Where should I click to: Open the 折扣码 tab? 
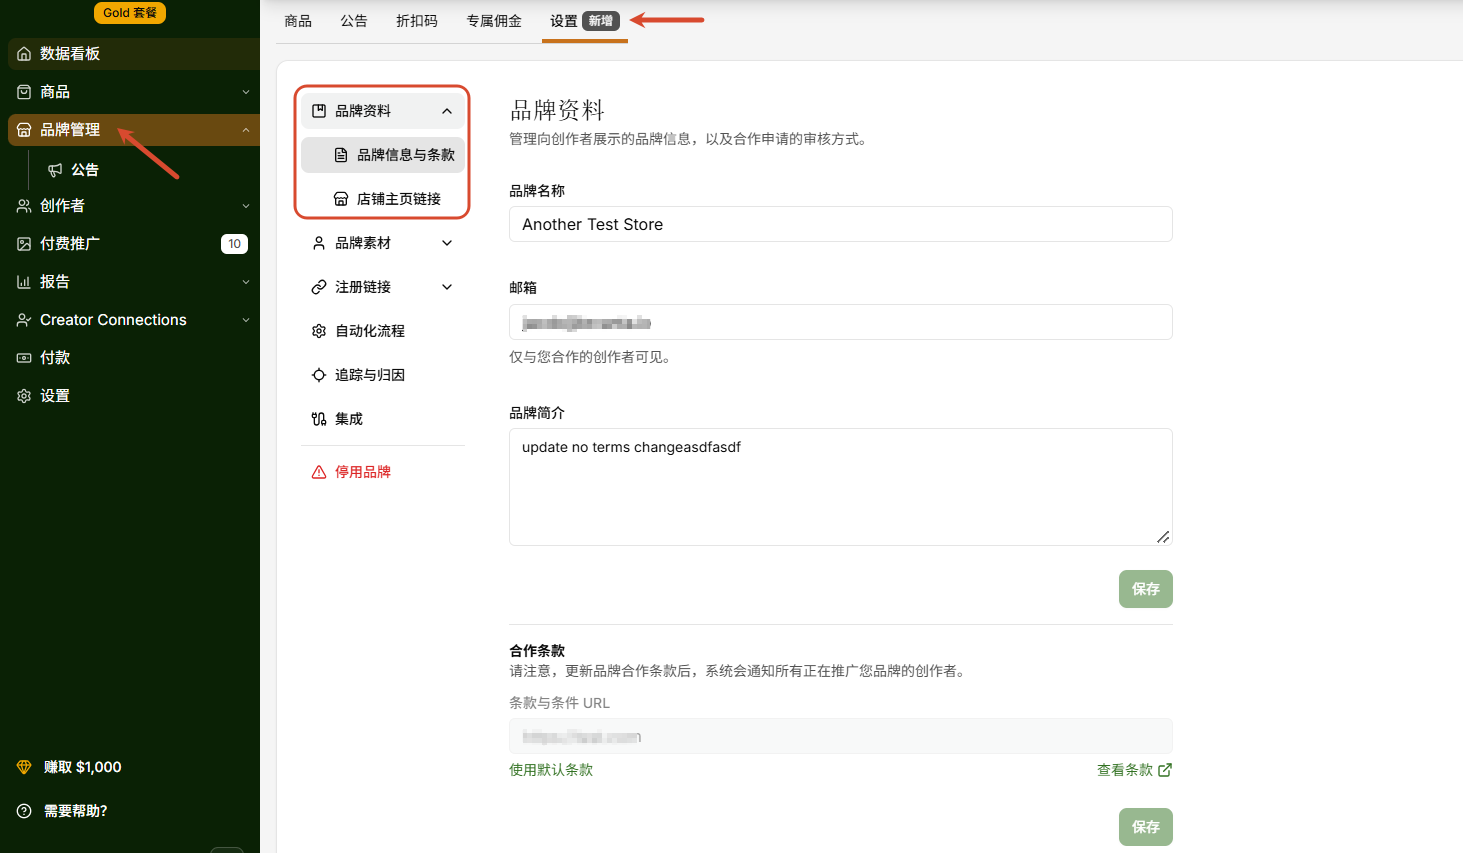tap(417, 21)
